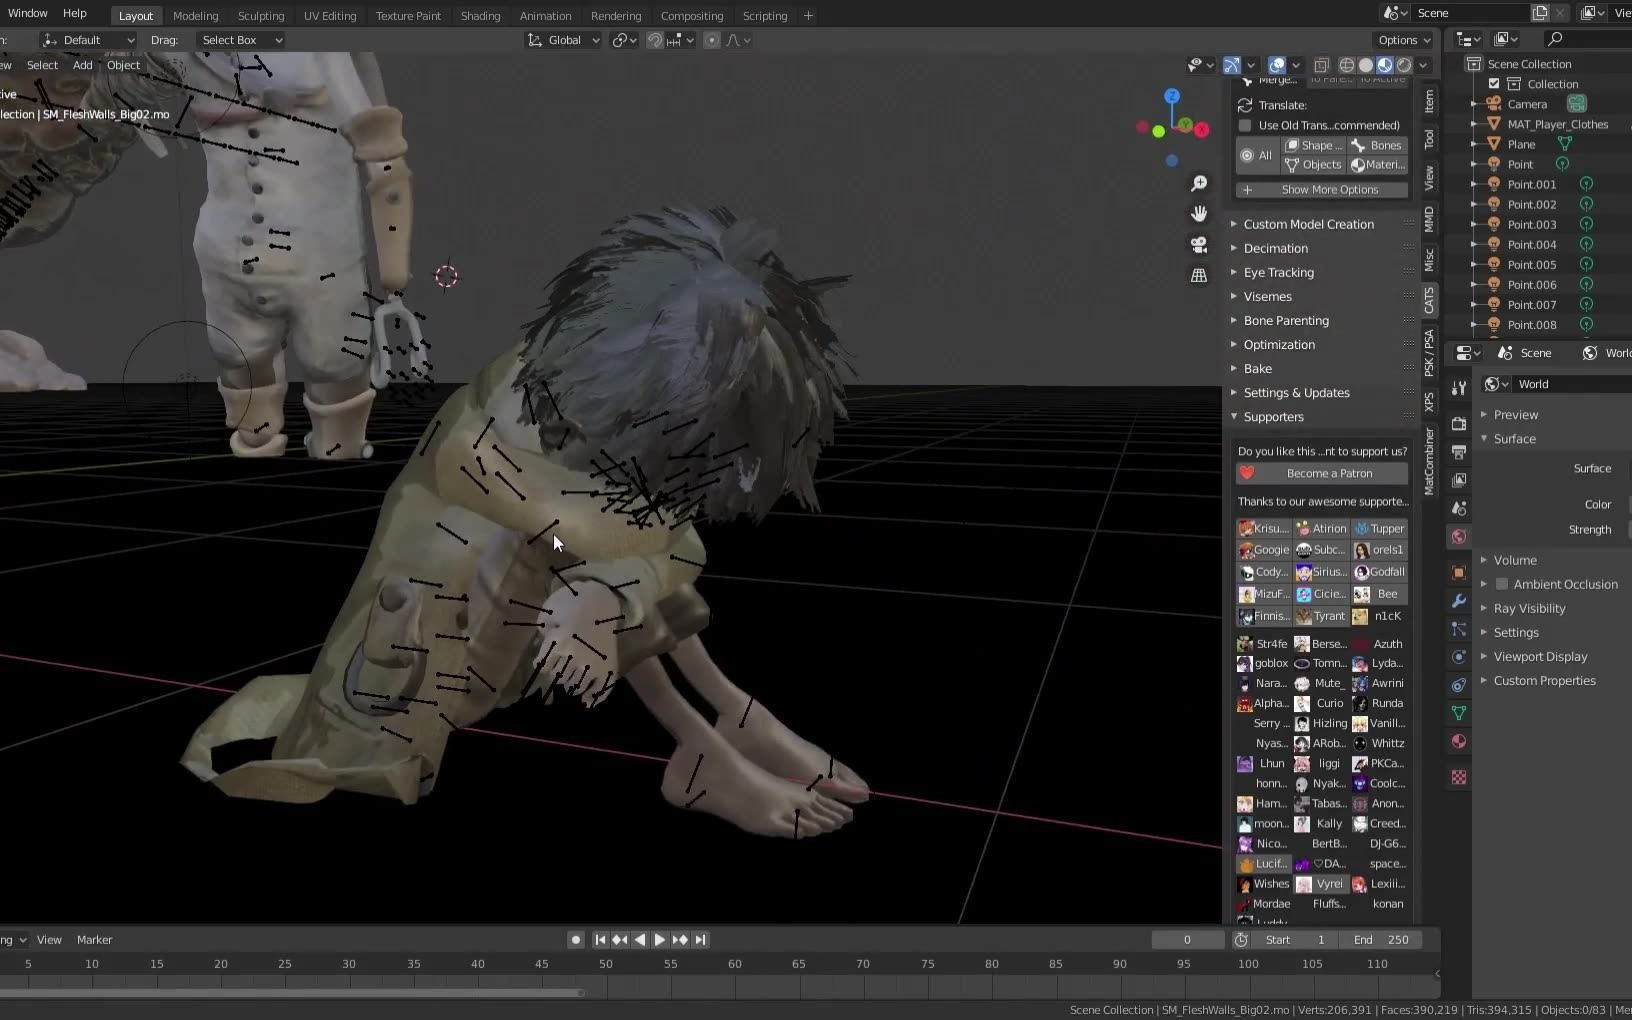Open Modifiers wrench tab icon
This screenshot has height=1020, width=1632.
1459,601
